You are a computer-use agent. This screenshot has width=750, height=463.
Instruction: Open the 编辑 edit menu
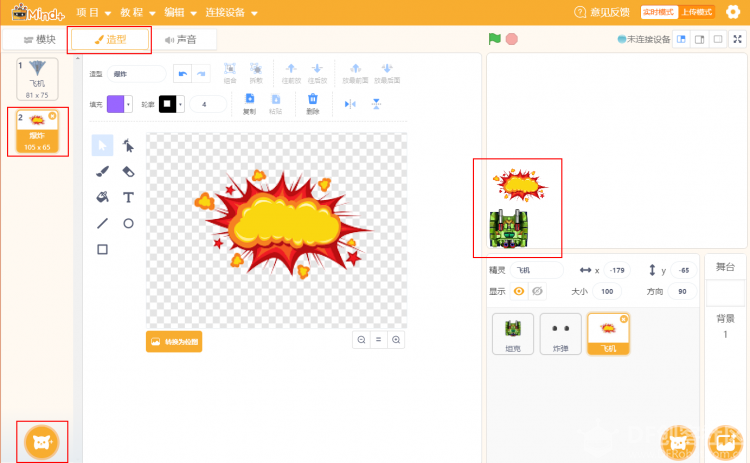180,12
